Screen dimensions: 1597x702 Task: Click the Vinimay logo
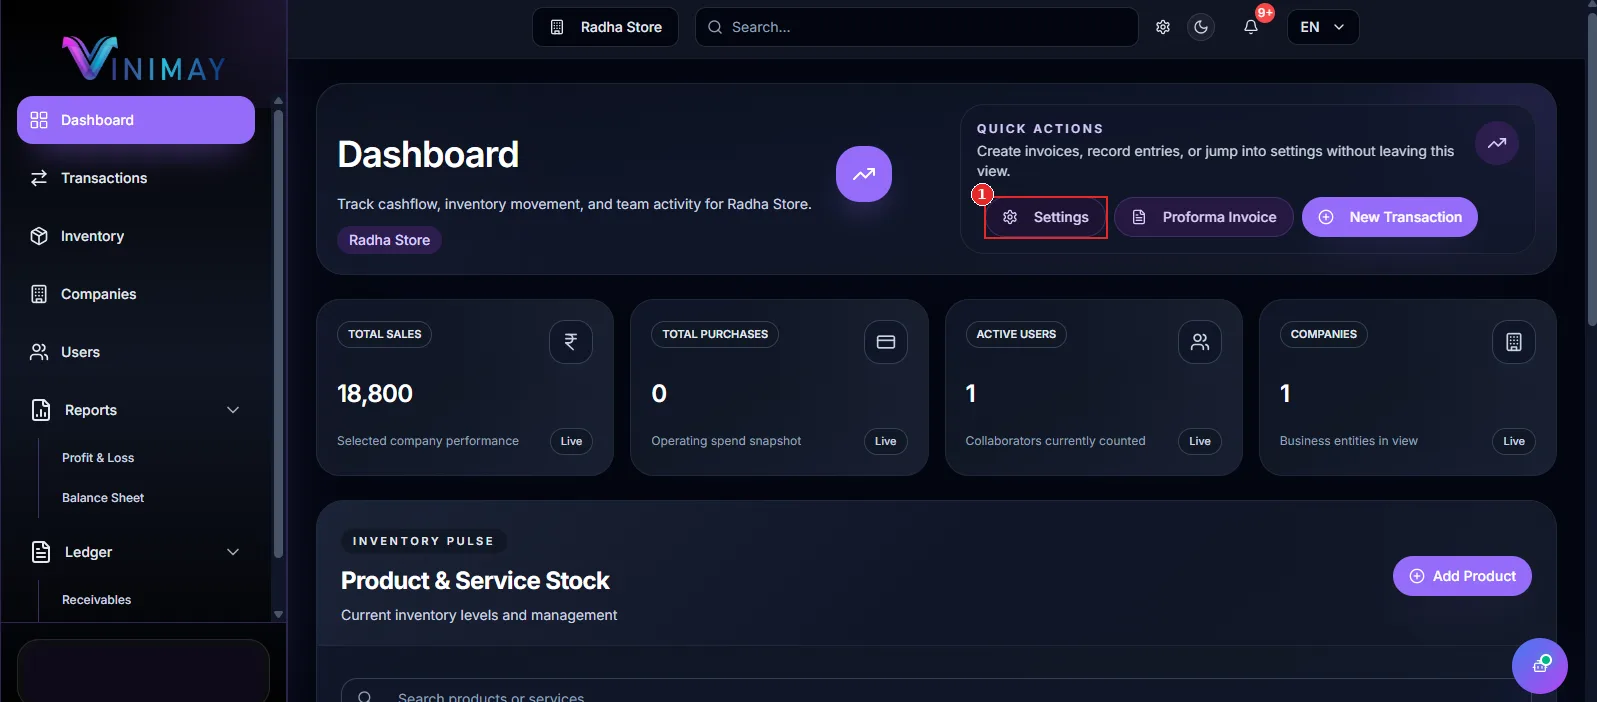144,58
